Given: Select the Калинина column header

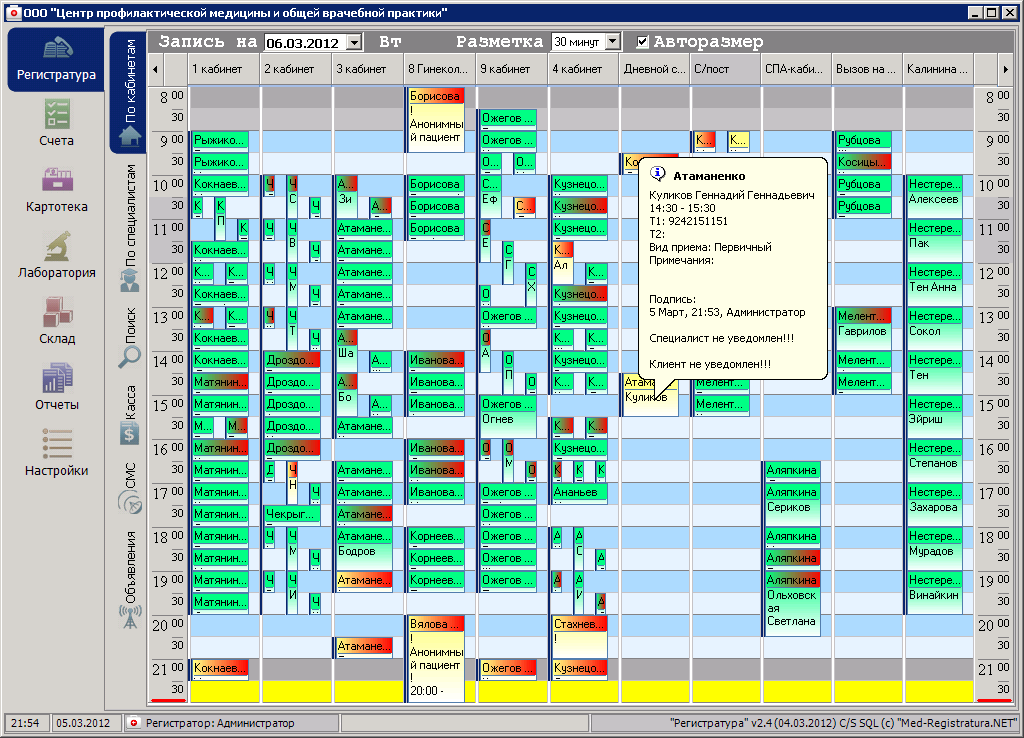Looking at the screenshot, I should (938, 69).
